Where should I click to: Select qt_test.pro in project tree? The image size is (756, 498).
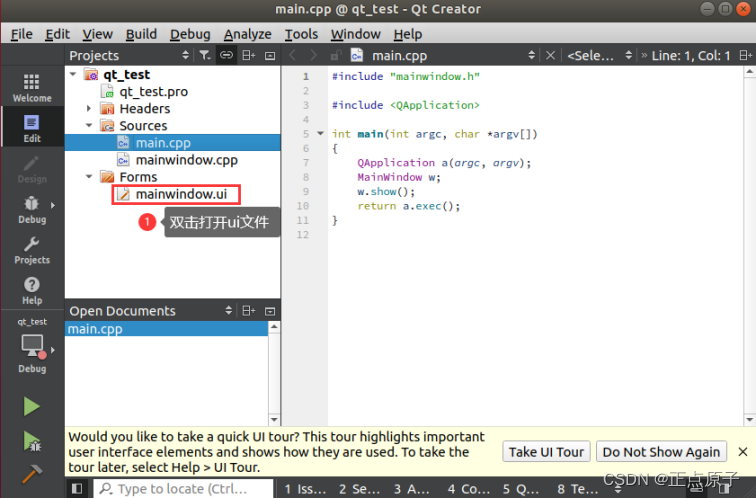(153, 92)
